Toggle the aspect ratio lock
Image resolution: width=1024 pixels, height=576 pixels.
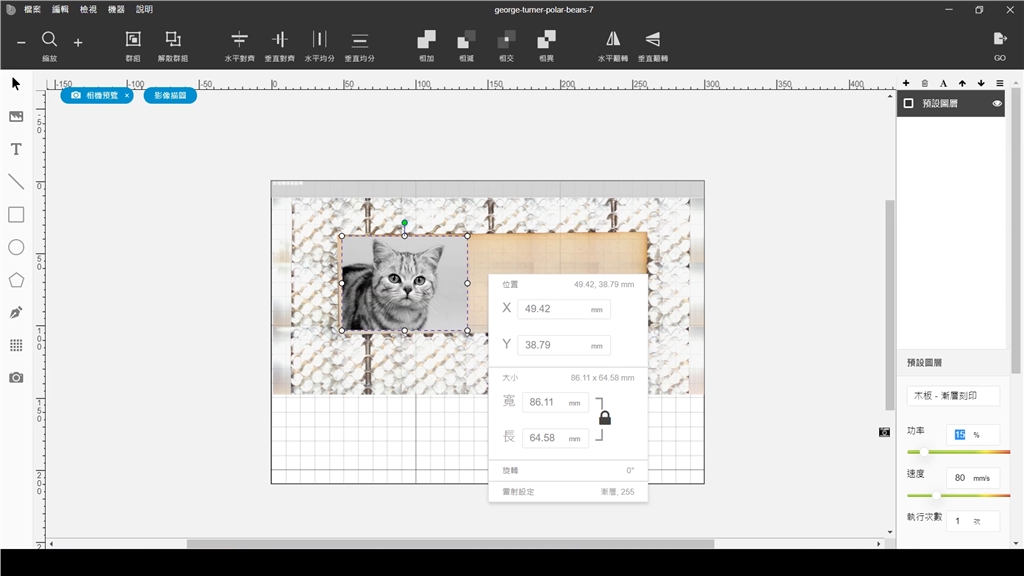point(605,418)
